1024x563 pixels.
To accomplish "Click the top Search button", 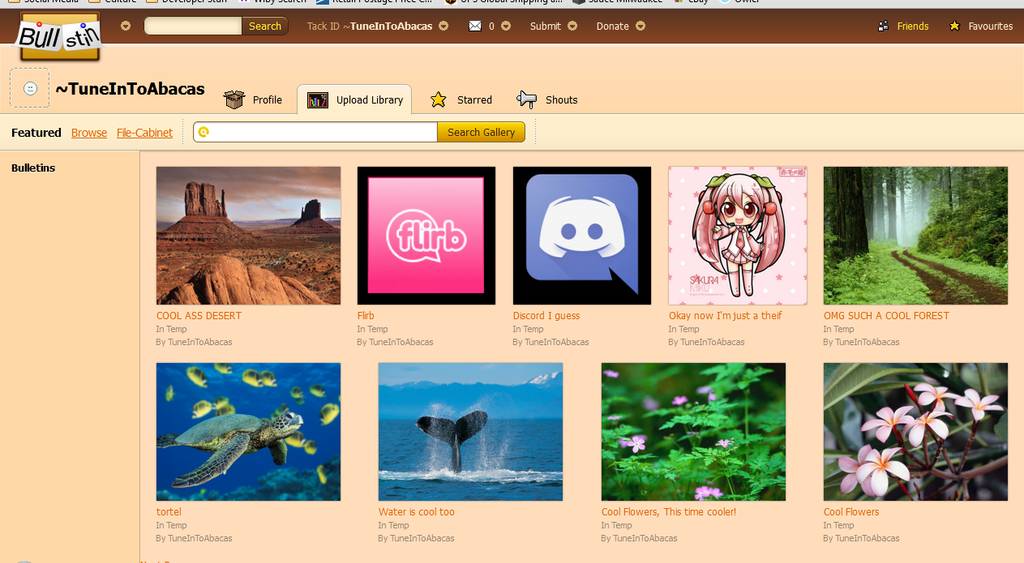I will [264, 26].
